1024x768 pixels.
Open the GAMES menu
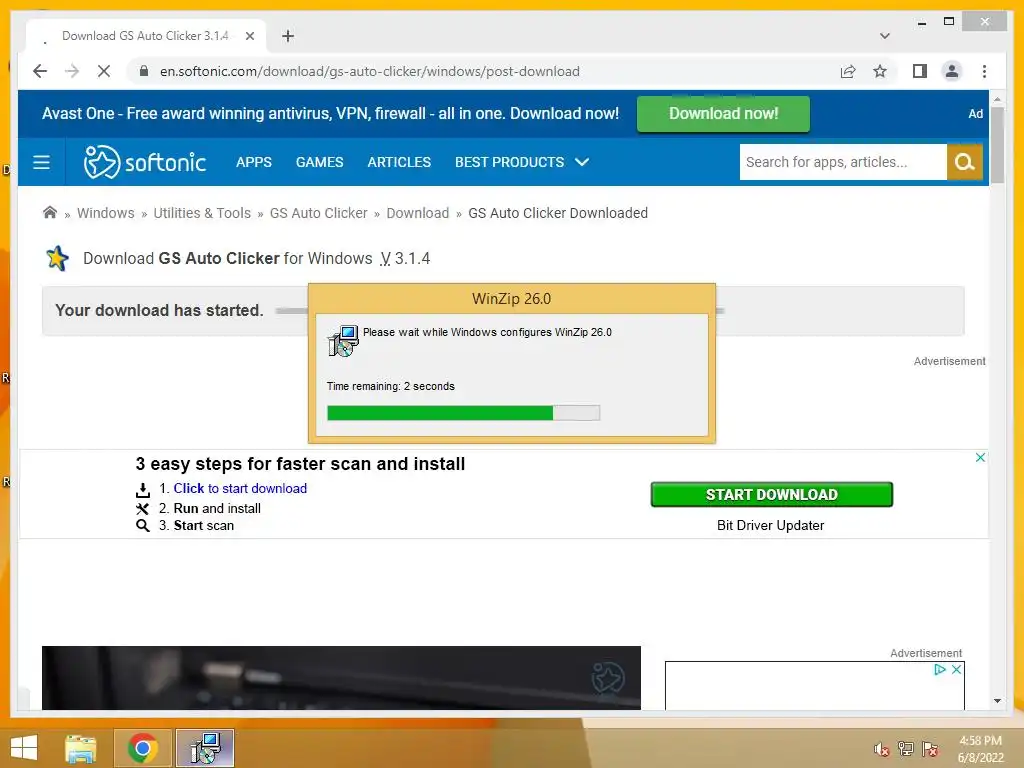[319, 162]
